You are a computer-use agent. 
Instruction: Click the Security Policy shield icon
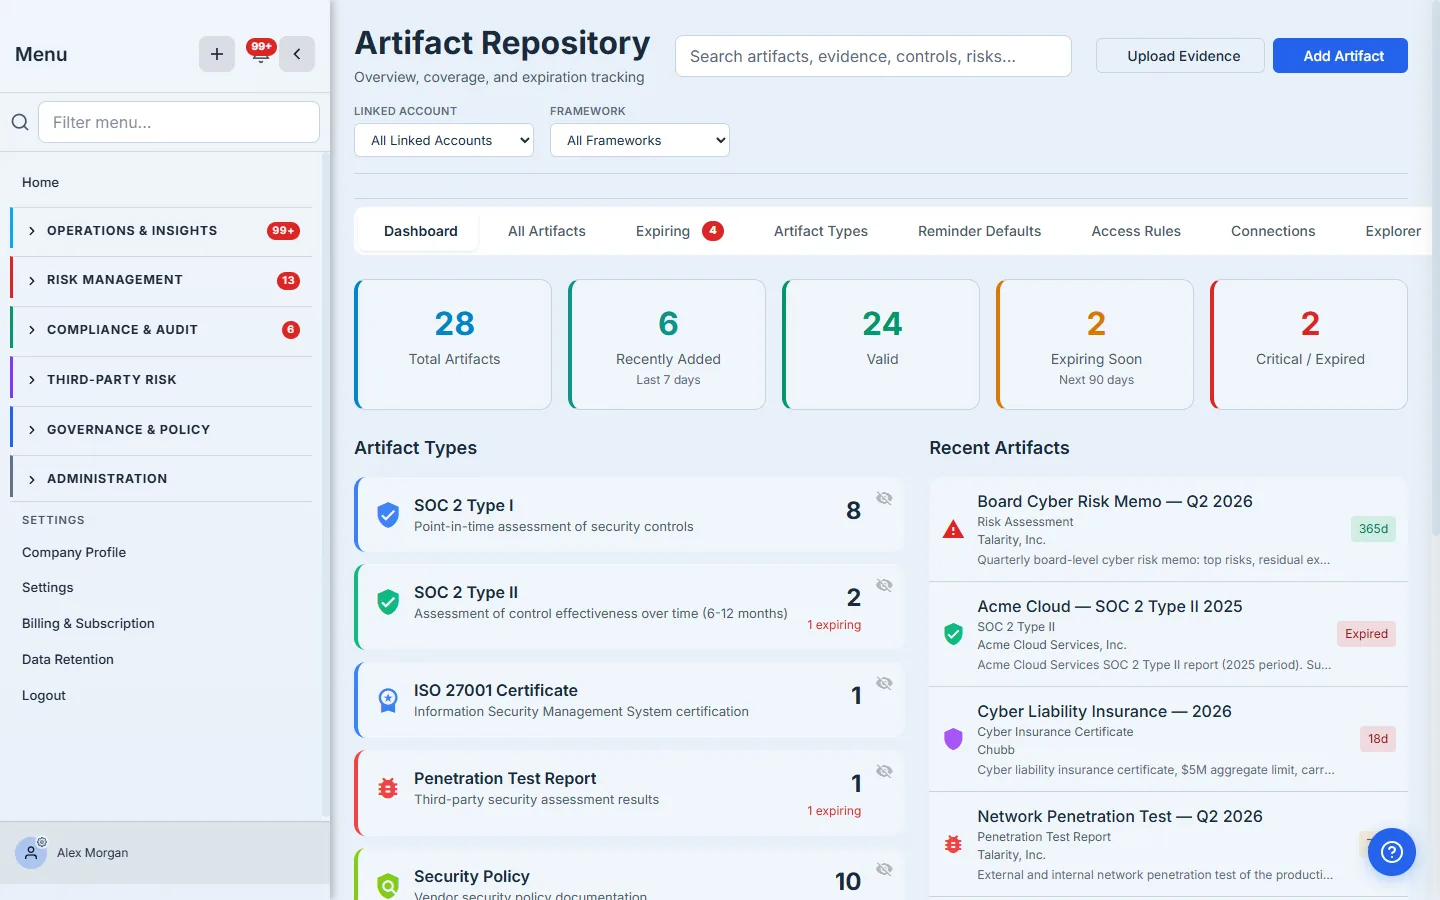388,885
